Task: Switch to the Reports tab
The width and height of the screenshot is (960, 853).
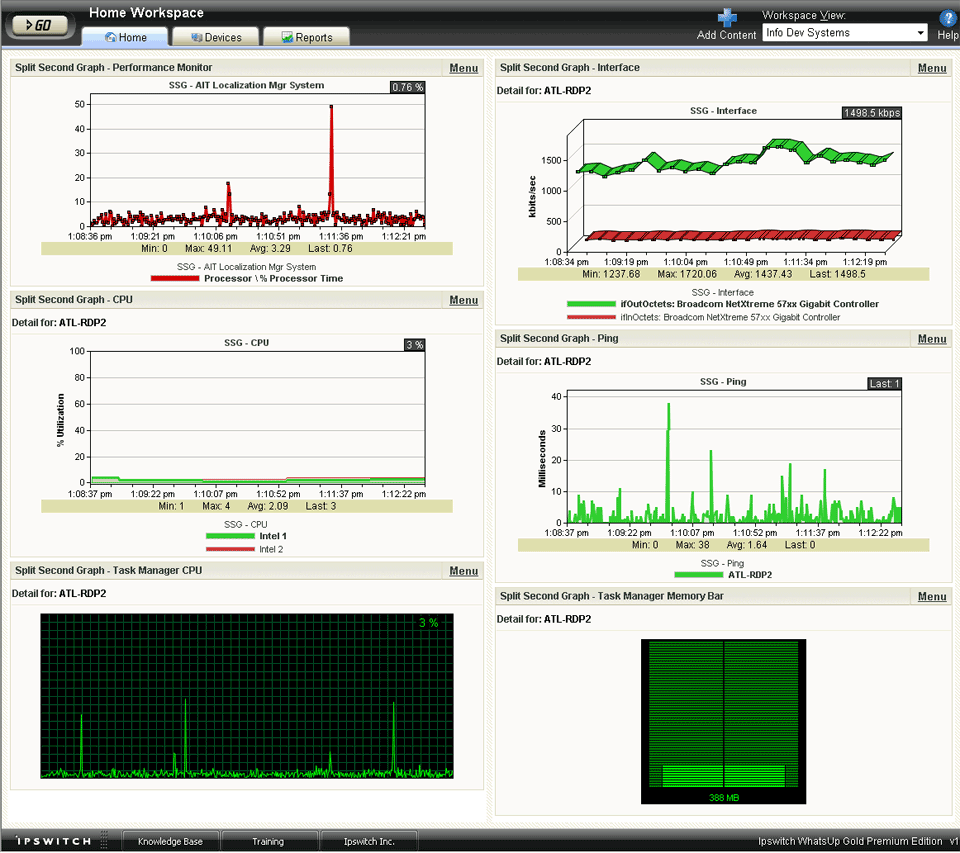Action: pyautogui.click(x=306, y=37)
